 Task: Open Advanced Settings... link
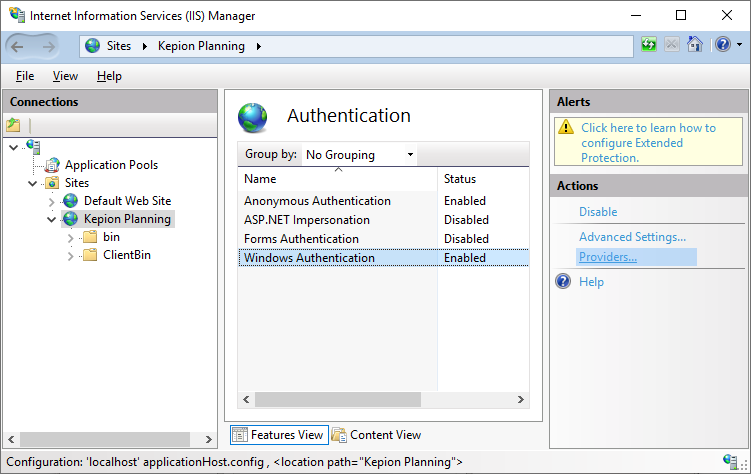(632, 237)
